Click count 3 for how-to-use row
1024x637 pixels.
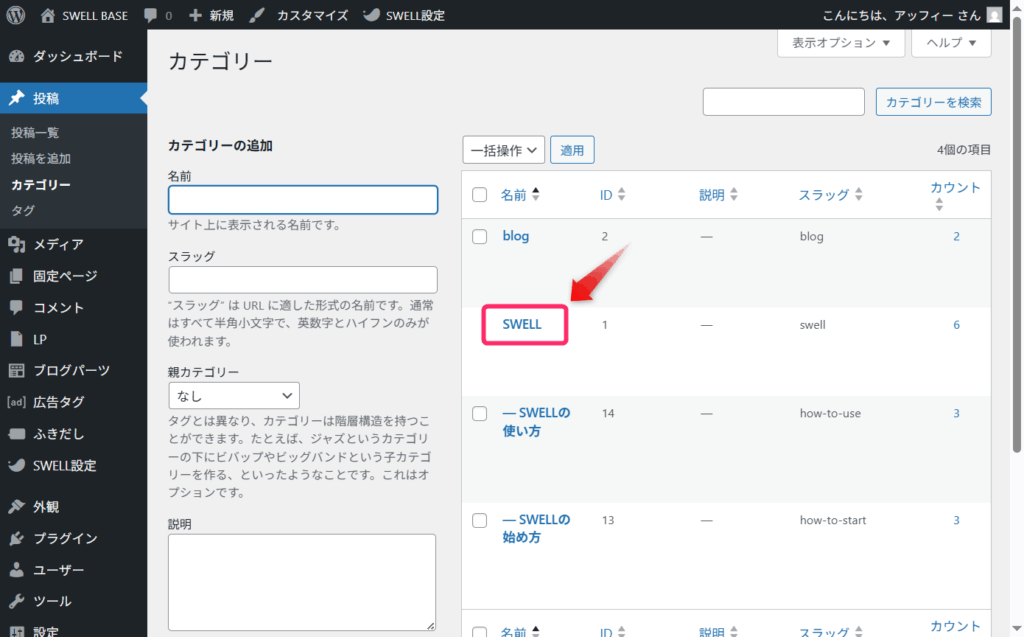tap(956, 414)
